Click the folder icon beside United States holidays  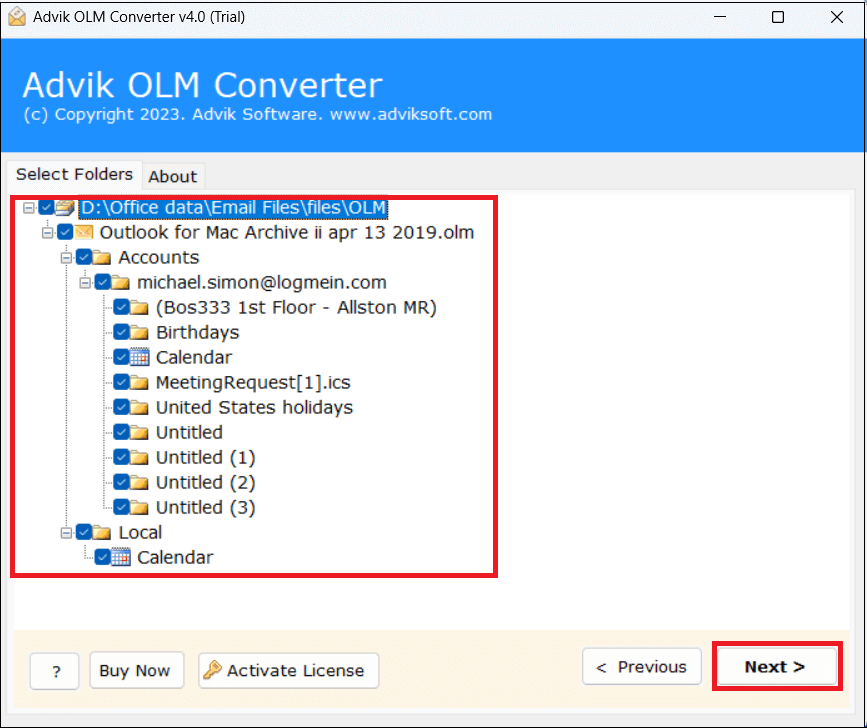tap(138, 408)
